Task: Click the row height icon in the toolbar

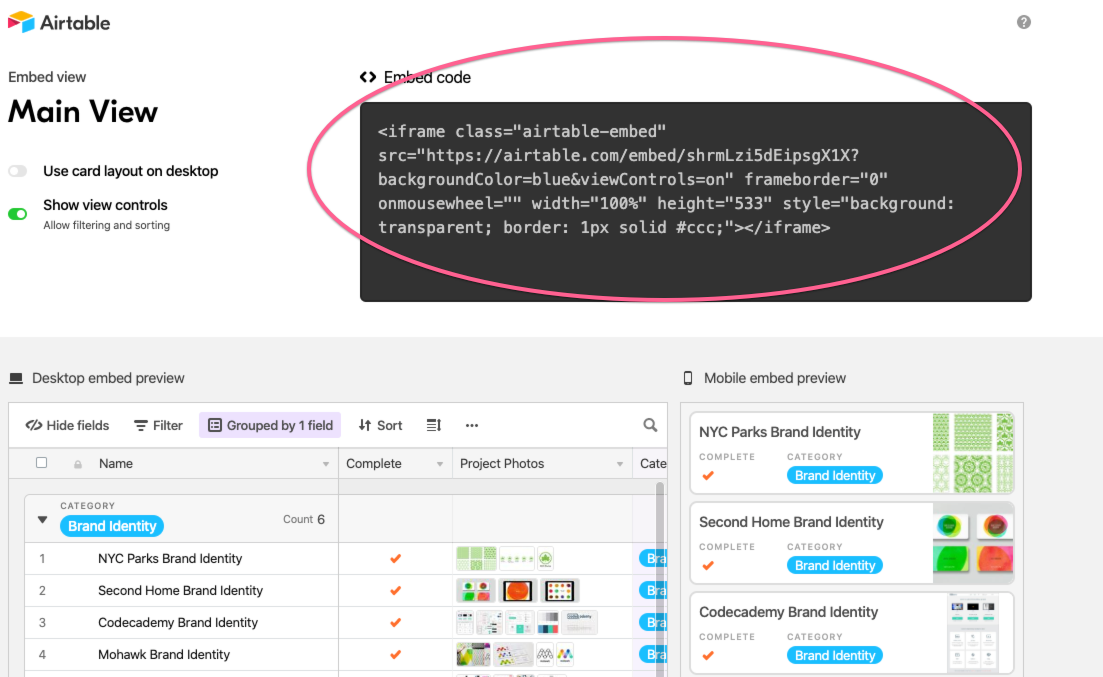Action: pyautogui.click(x=433, y=425)
